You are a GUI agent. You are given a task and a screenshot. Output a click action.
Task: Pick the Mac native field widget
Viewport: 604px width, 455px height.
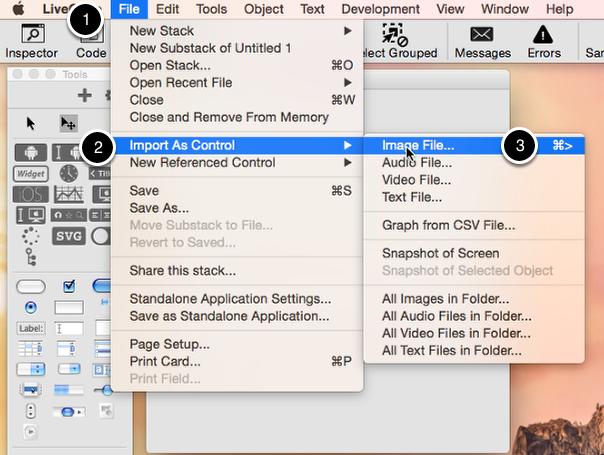31,215
